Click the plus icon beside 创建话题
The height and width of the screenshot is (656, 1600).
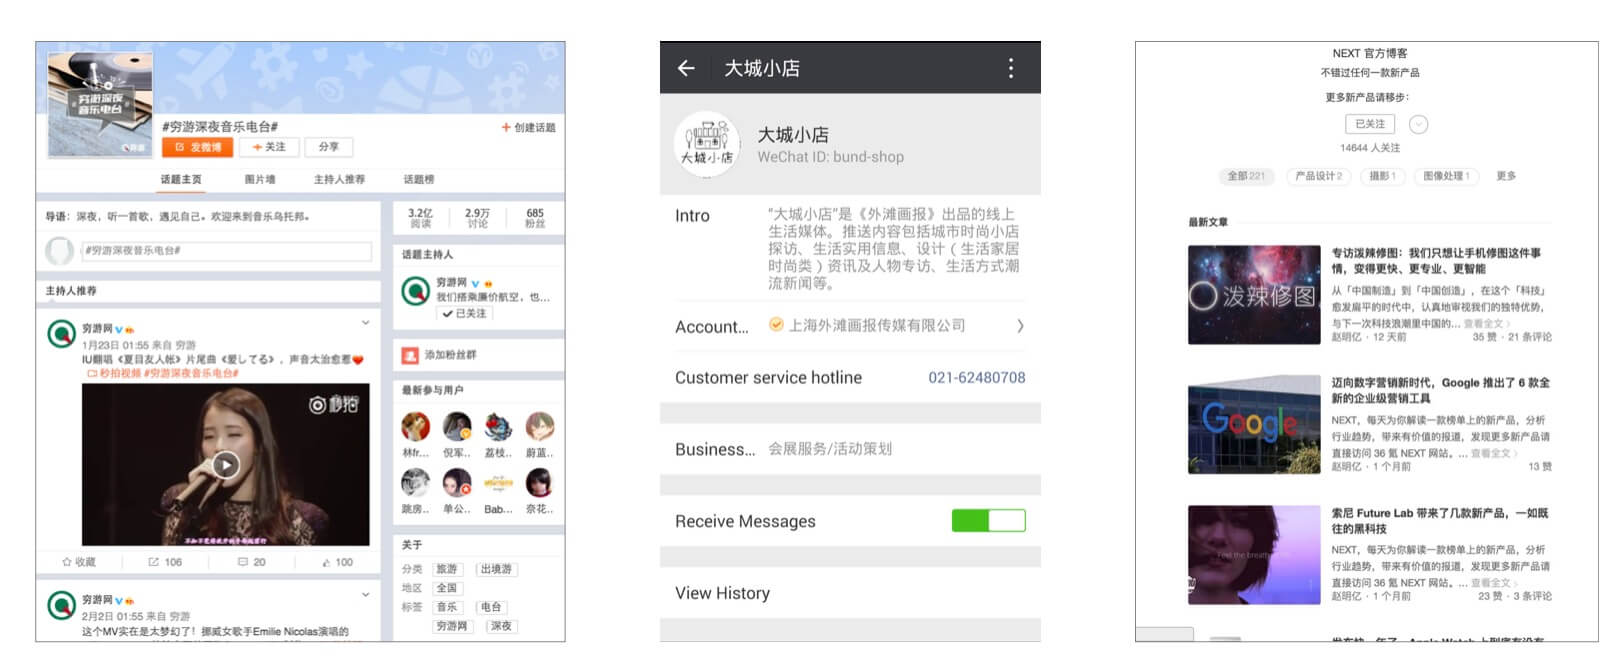506,127
